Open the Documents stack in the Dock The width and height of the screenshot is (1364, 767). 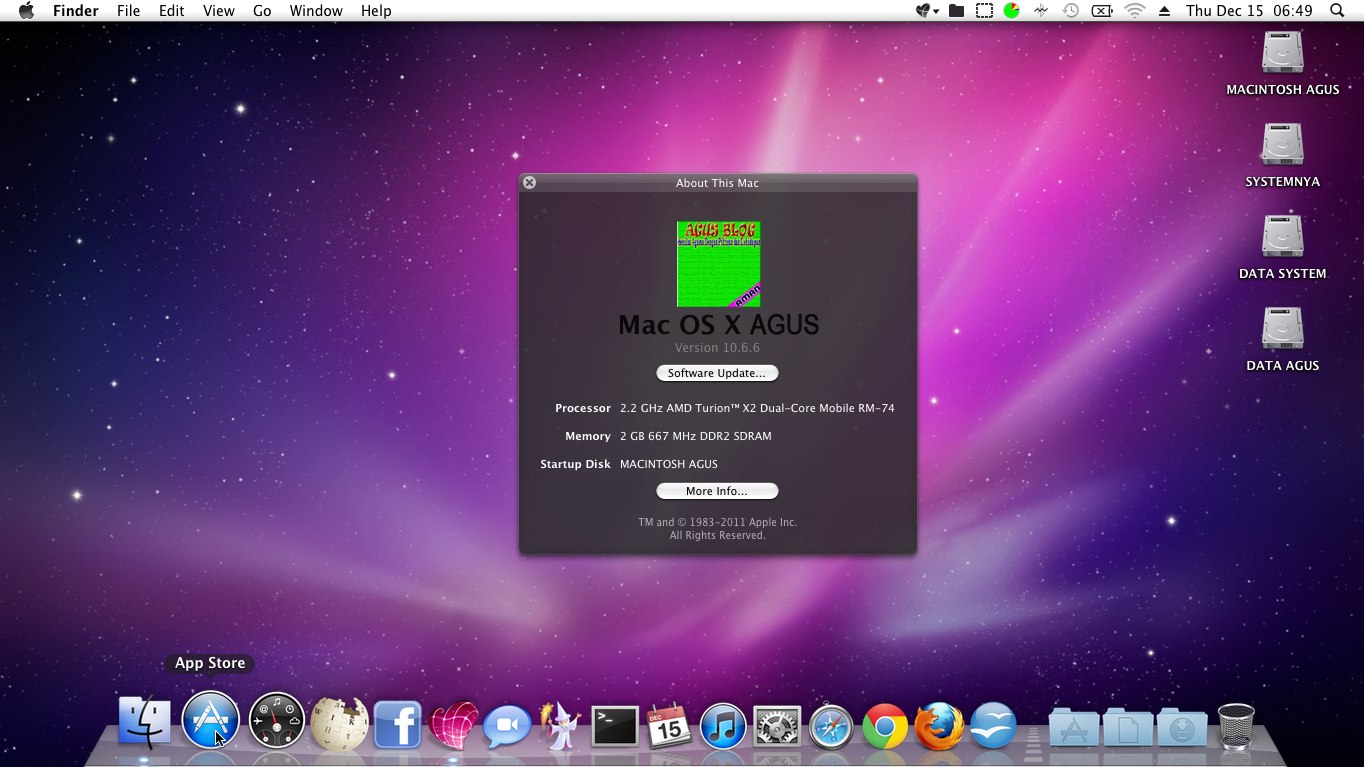click(x=1127, y=727)
